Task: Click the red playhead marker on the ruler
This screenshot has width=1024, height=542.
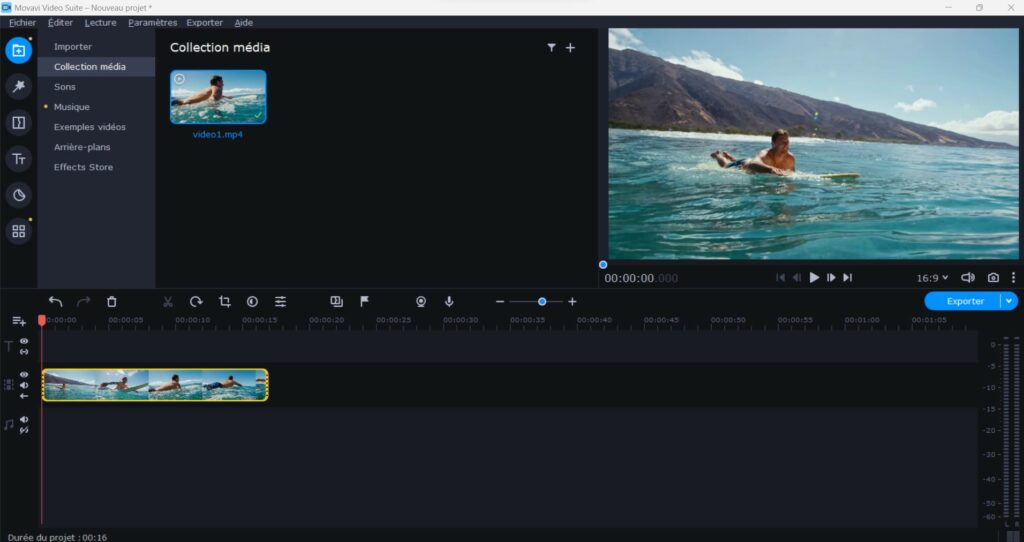Action: [42, 320]
